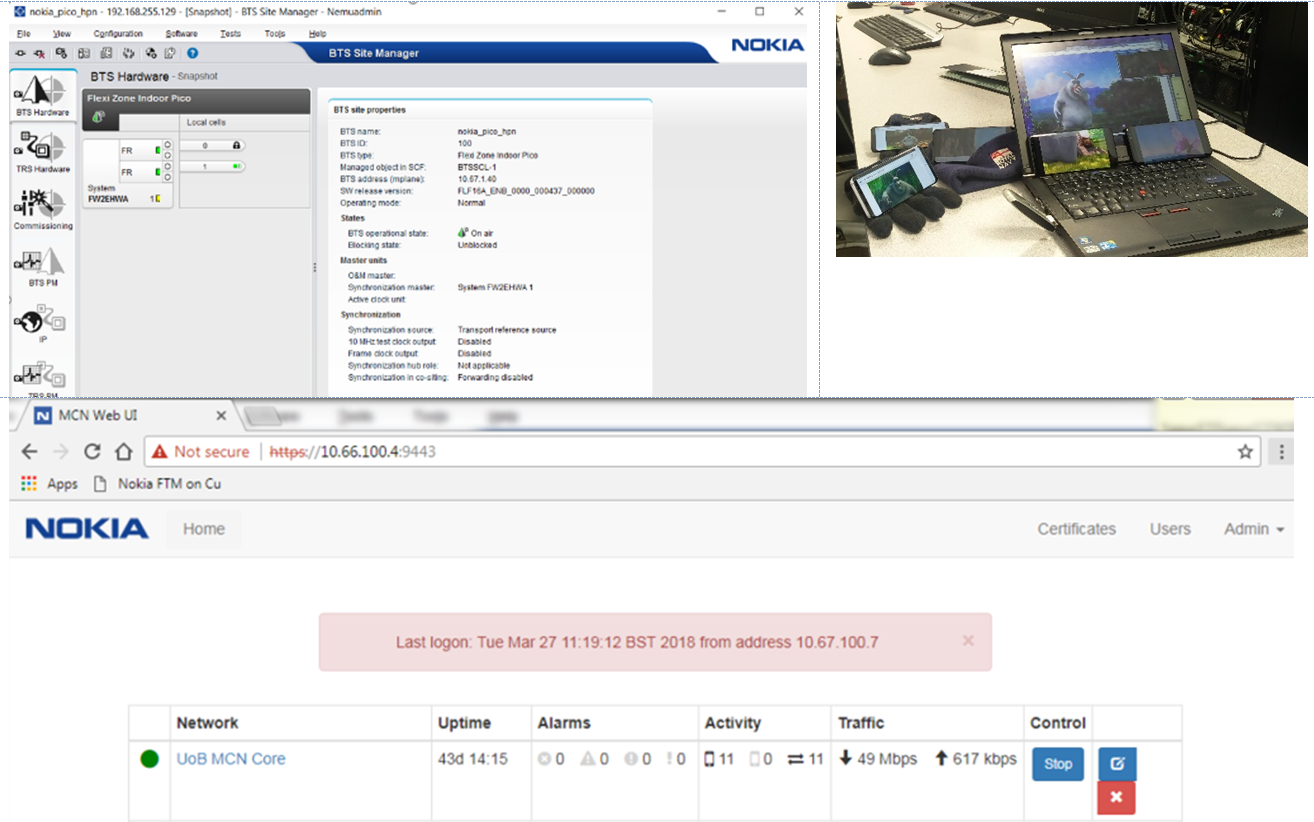Click the BTS Site Manager title bar app icon
Screen dimensions: 1314x822
[x=20, y=12]
